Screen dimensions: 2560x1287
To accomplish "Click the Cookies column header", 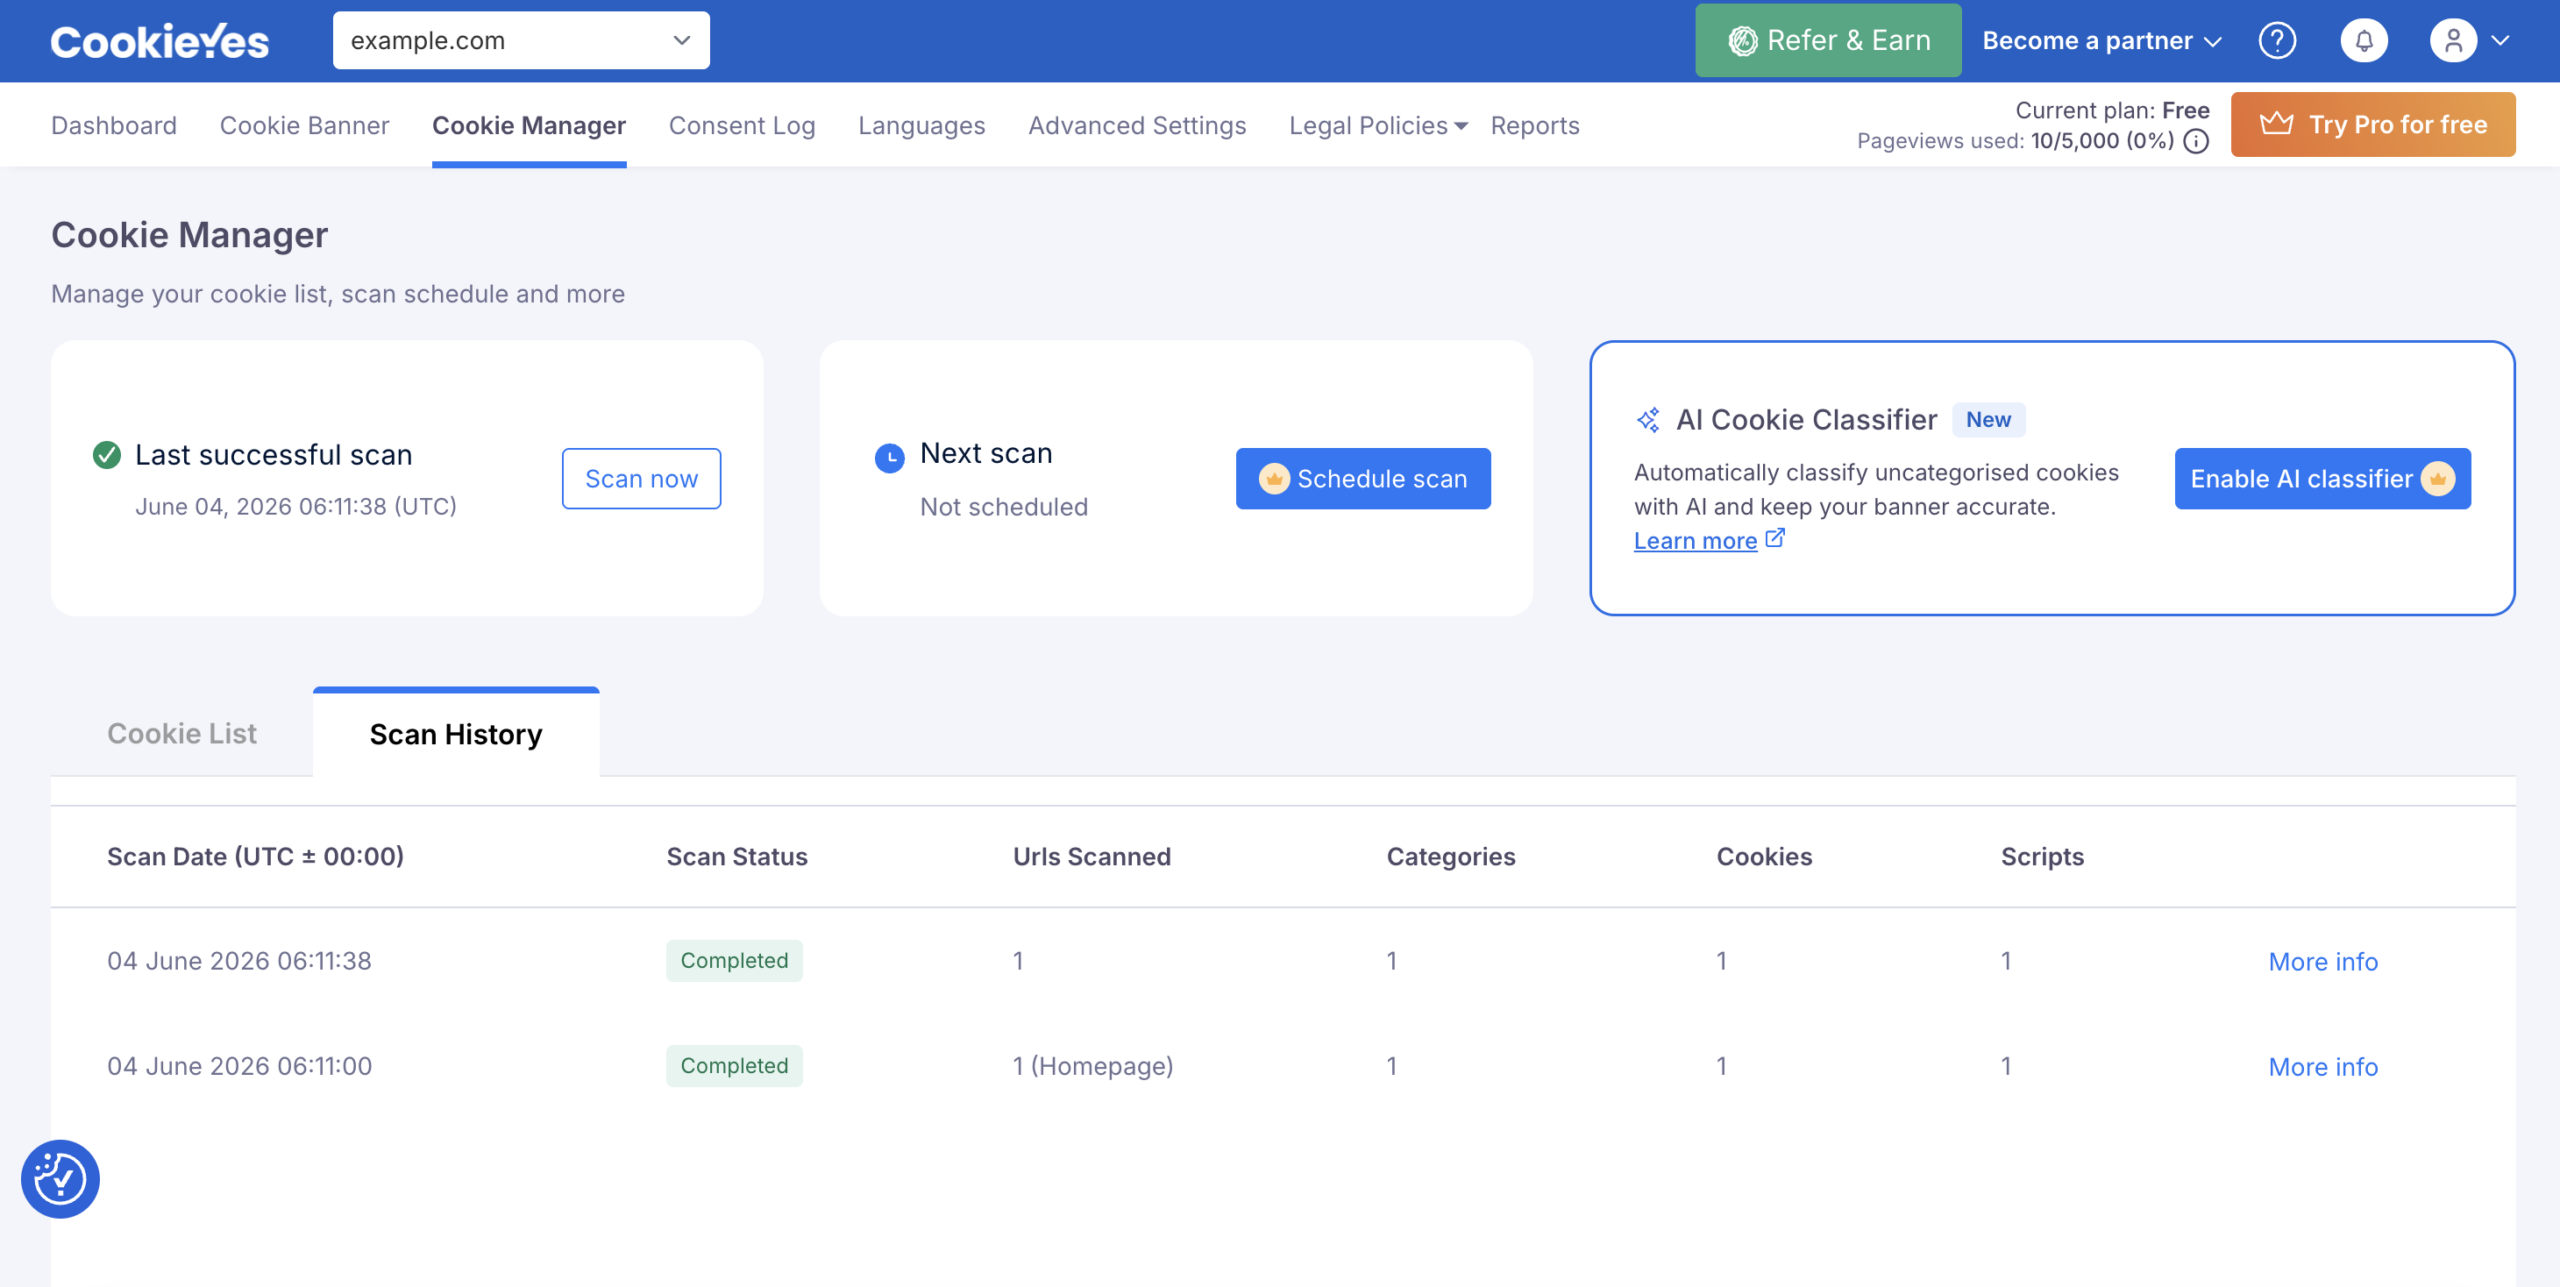I will (x=1764, y=857).
